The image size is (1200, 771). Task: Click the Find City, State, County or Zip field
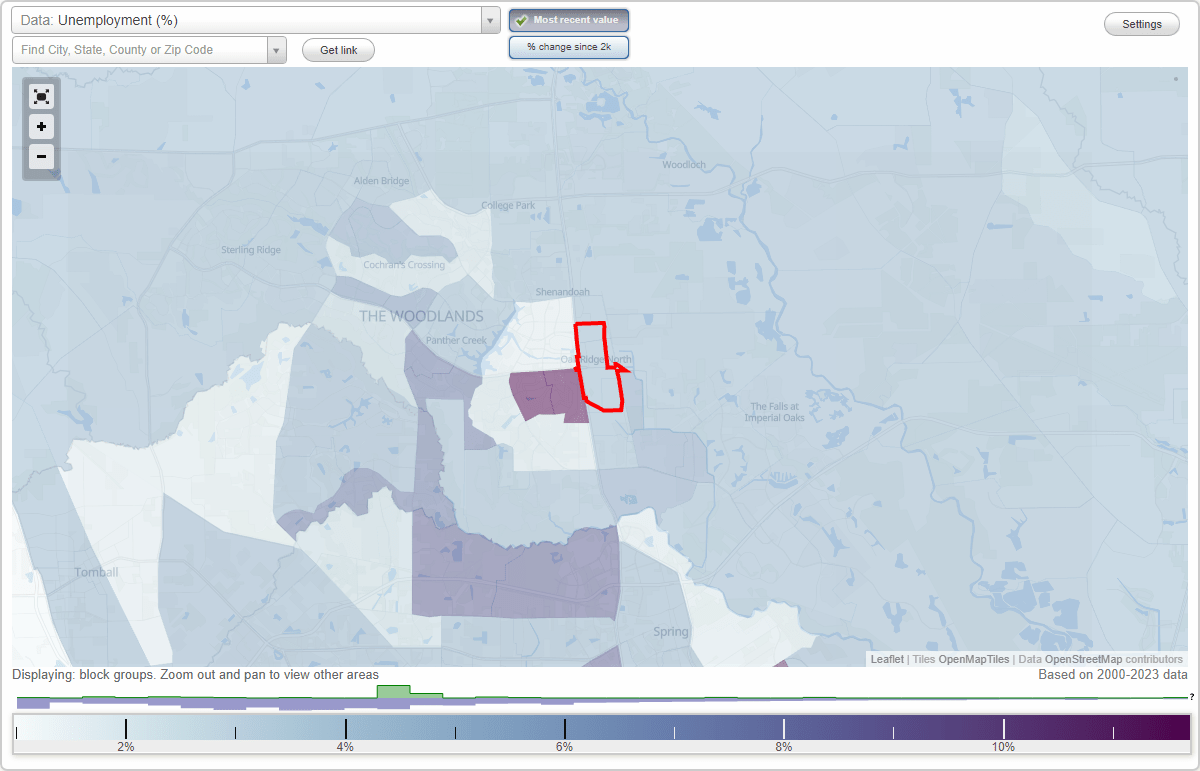click(x=140, y=50)
